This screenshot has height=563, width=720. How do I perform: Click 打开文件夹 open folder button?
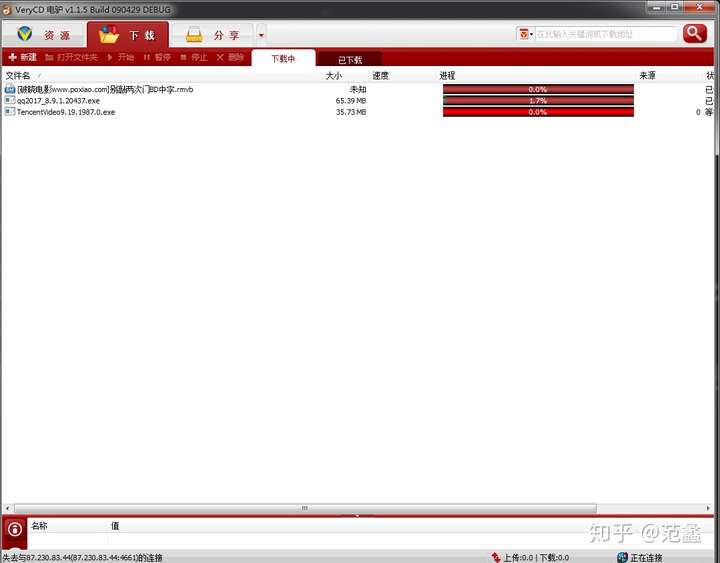(x=71, y=57)
